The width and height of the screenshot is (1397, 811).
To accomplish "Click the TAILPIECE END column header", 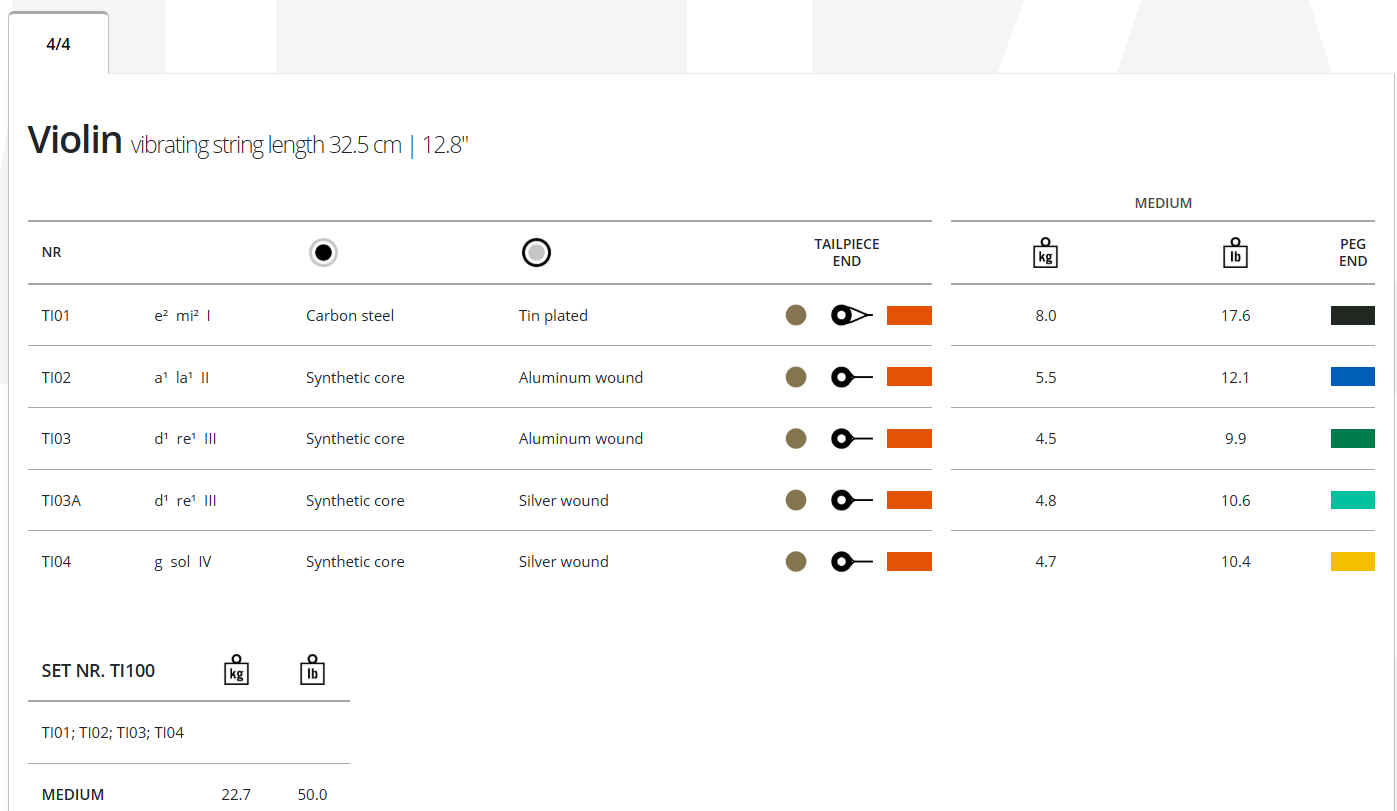I will [x=846, y=253].
